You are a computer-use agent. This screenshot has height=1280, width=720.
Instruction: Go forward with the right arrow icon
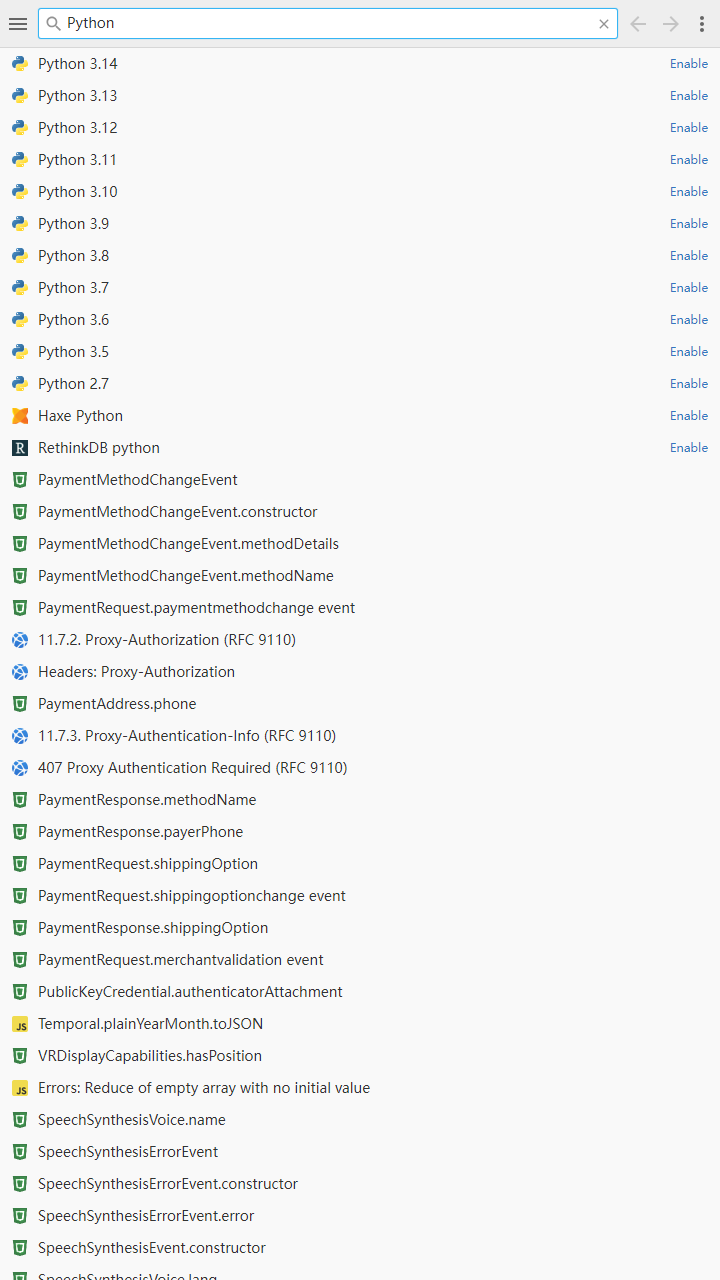[671, 24]
